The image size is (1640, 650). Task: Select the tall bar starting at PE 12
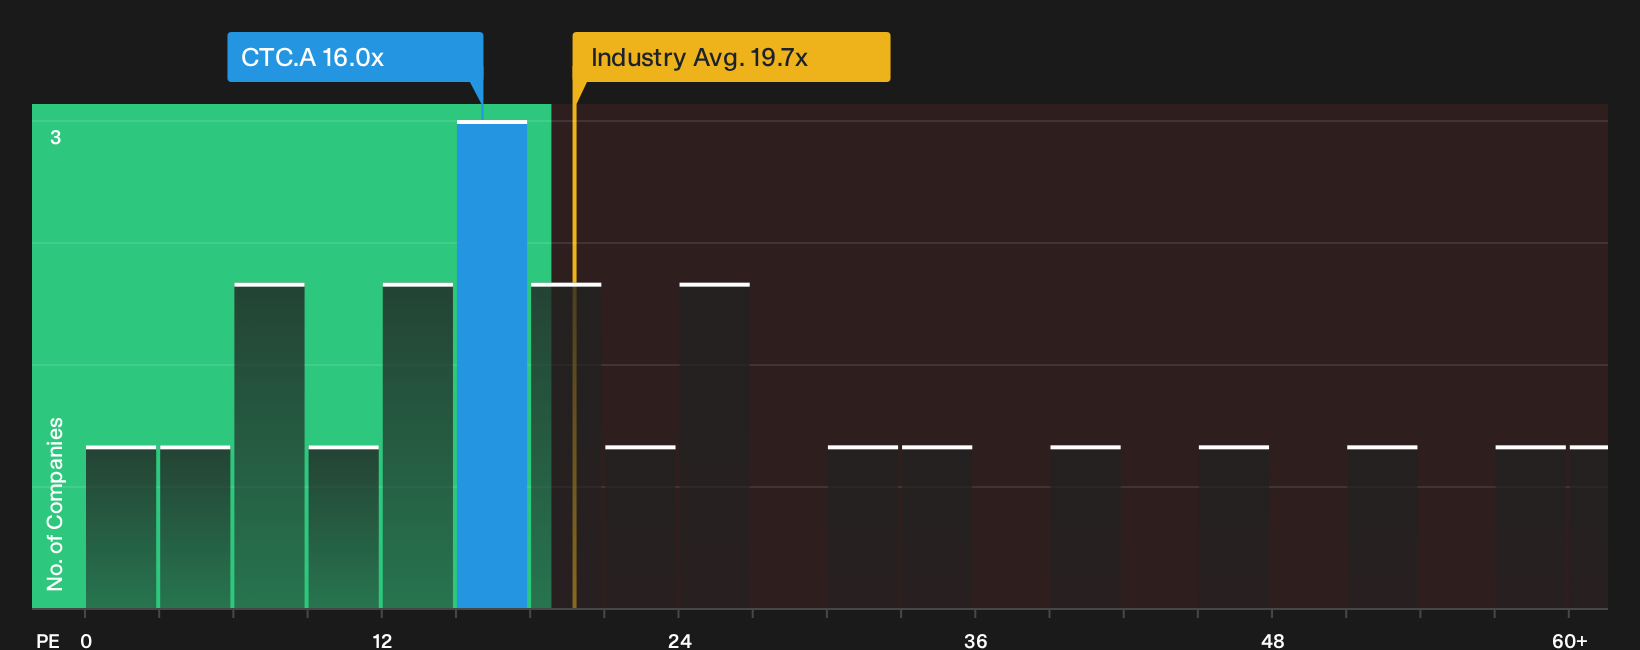click(x=418, y=446)
